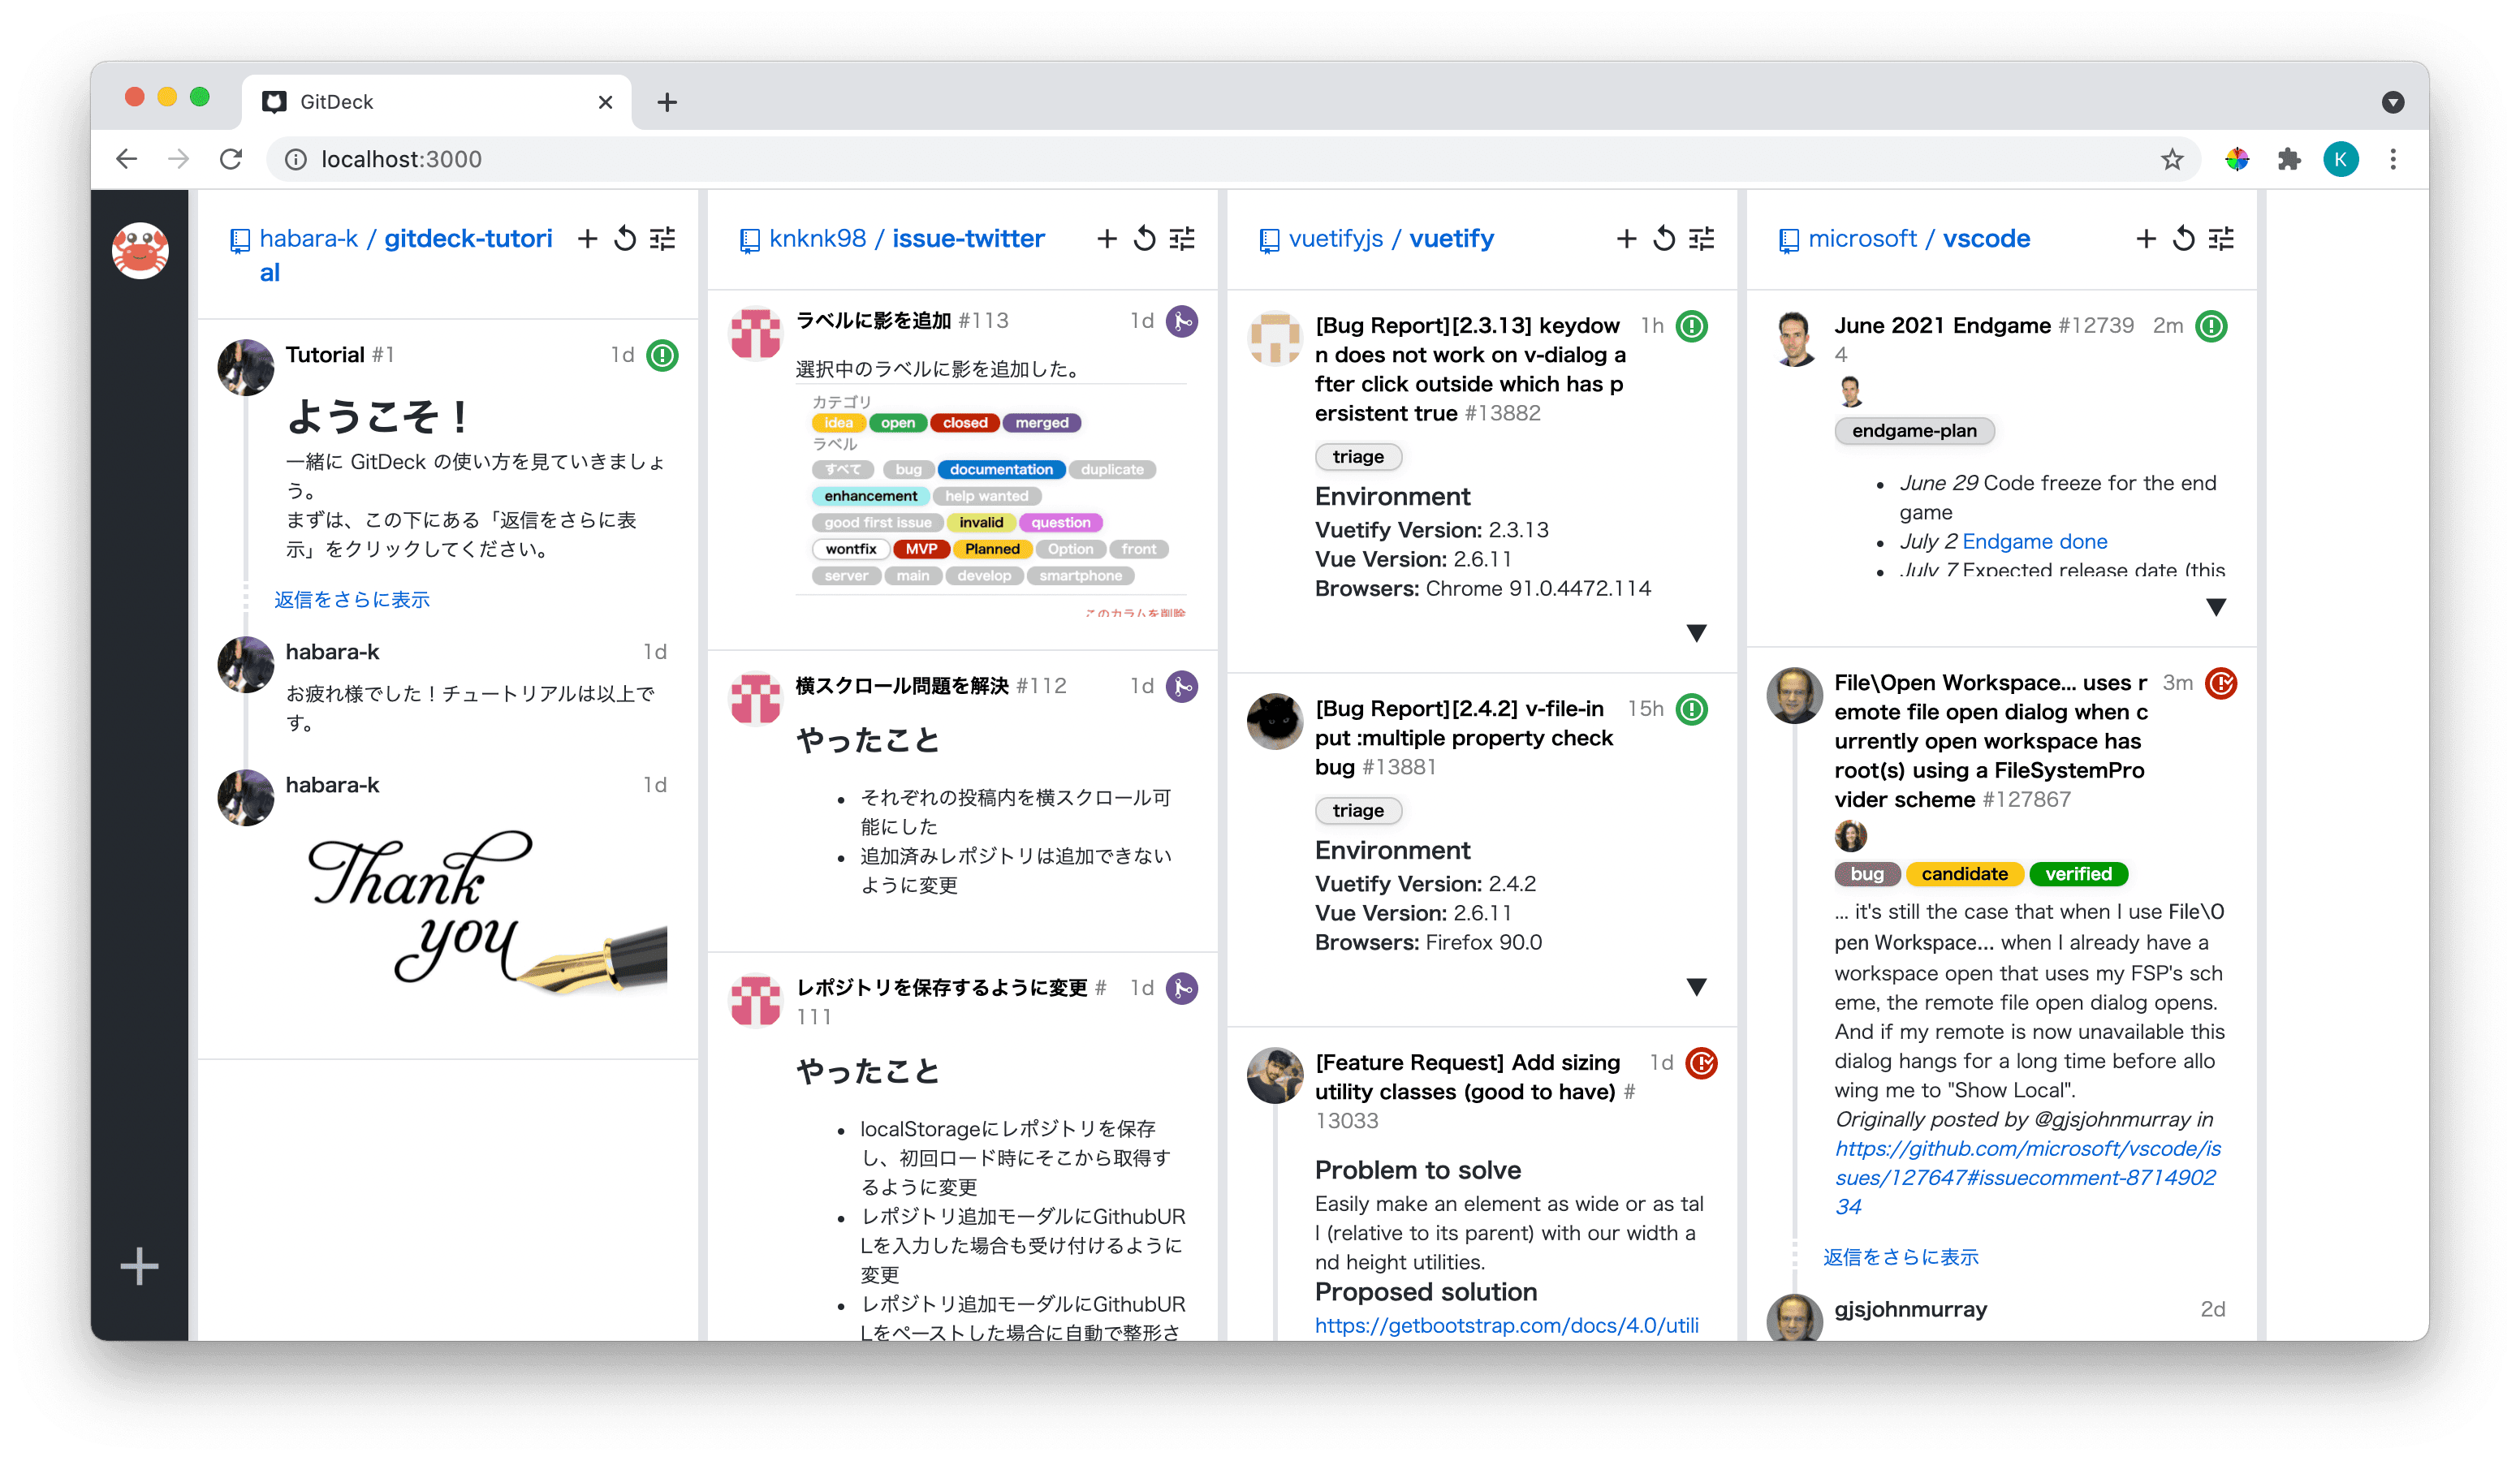This screenshot has height=1461, width=2520.
Task: Open the Chrome three-dot menu
Action: [x=2393, y=159]
